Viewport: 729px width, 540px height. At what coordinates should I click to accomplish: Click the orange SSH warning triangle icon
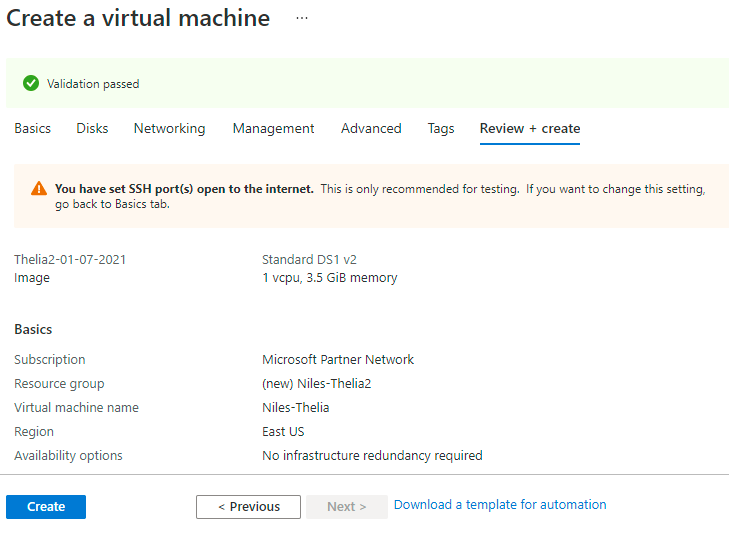click(x=39, y=188)
